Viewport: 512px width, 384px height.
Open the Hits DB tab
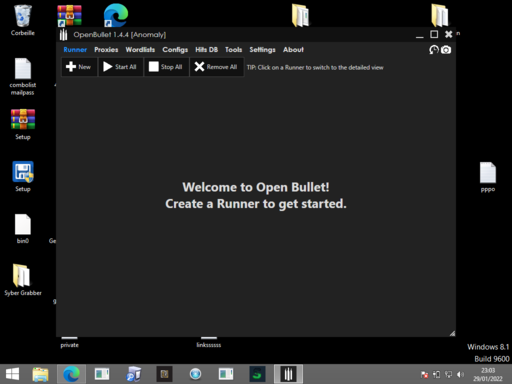pos(206,50)
